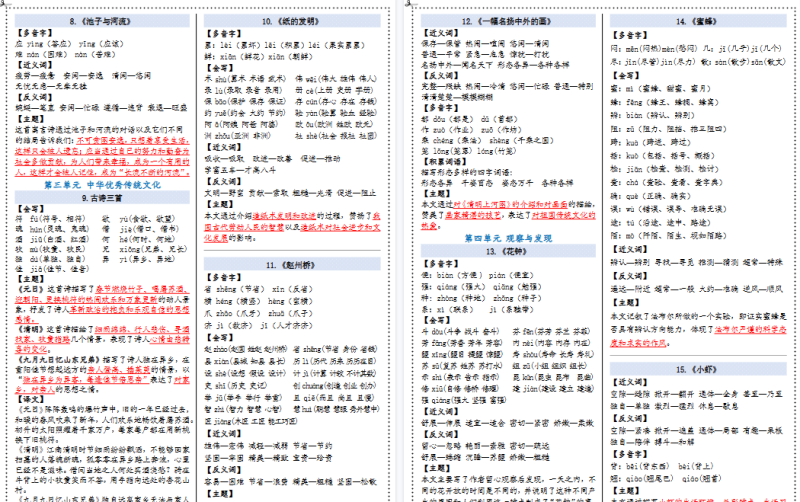Screen dimensions: 800x502
Task: Click the red underlined sentence in lesson 8's theme
Action: click(x=102, y=156)
